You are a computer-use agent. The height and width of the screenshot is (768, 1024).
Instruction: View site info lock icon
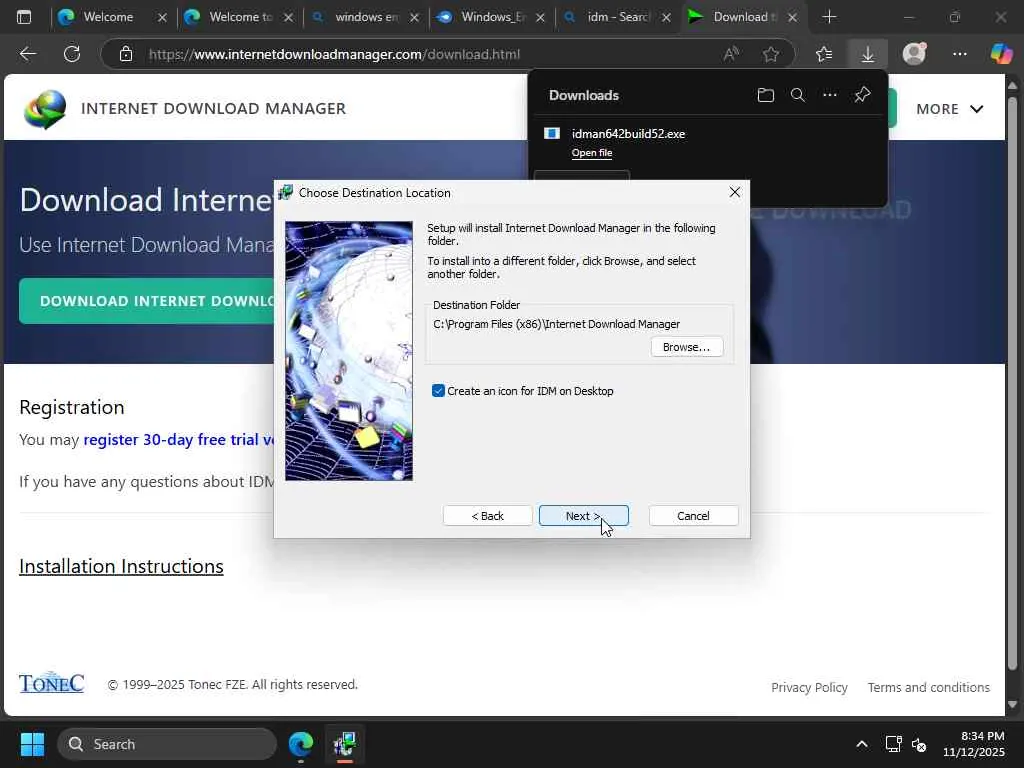pyautogui.click(x=126, y=54)
